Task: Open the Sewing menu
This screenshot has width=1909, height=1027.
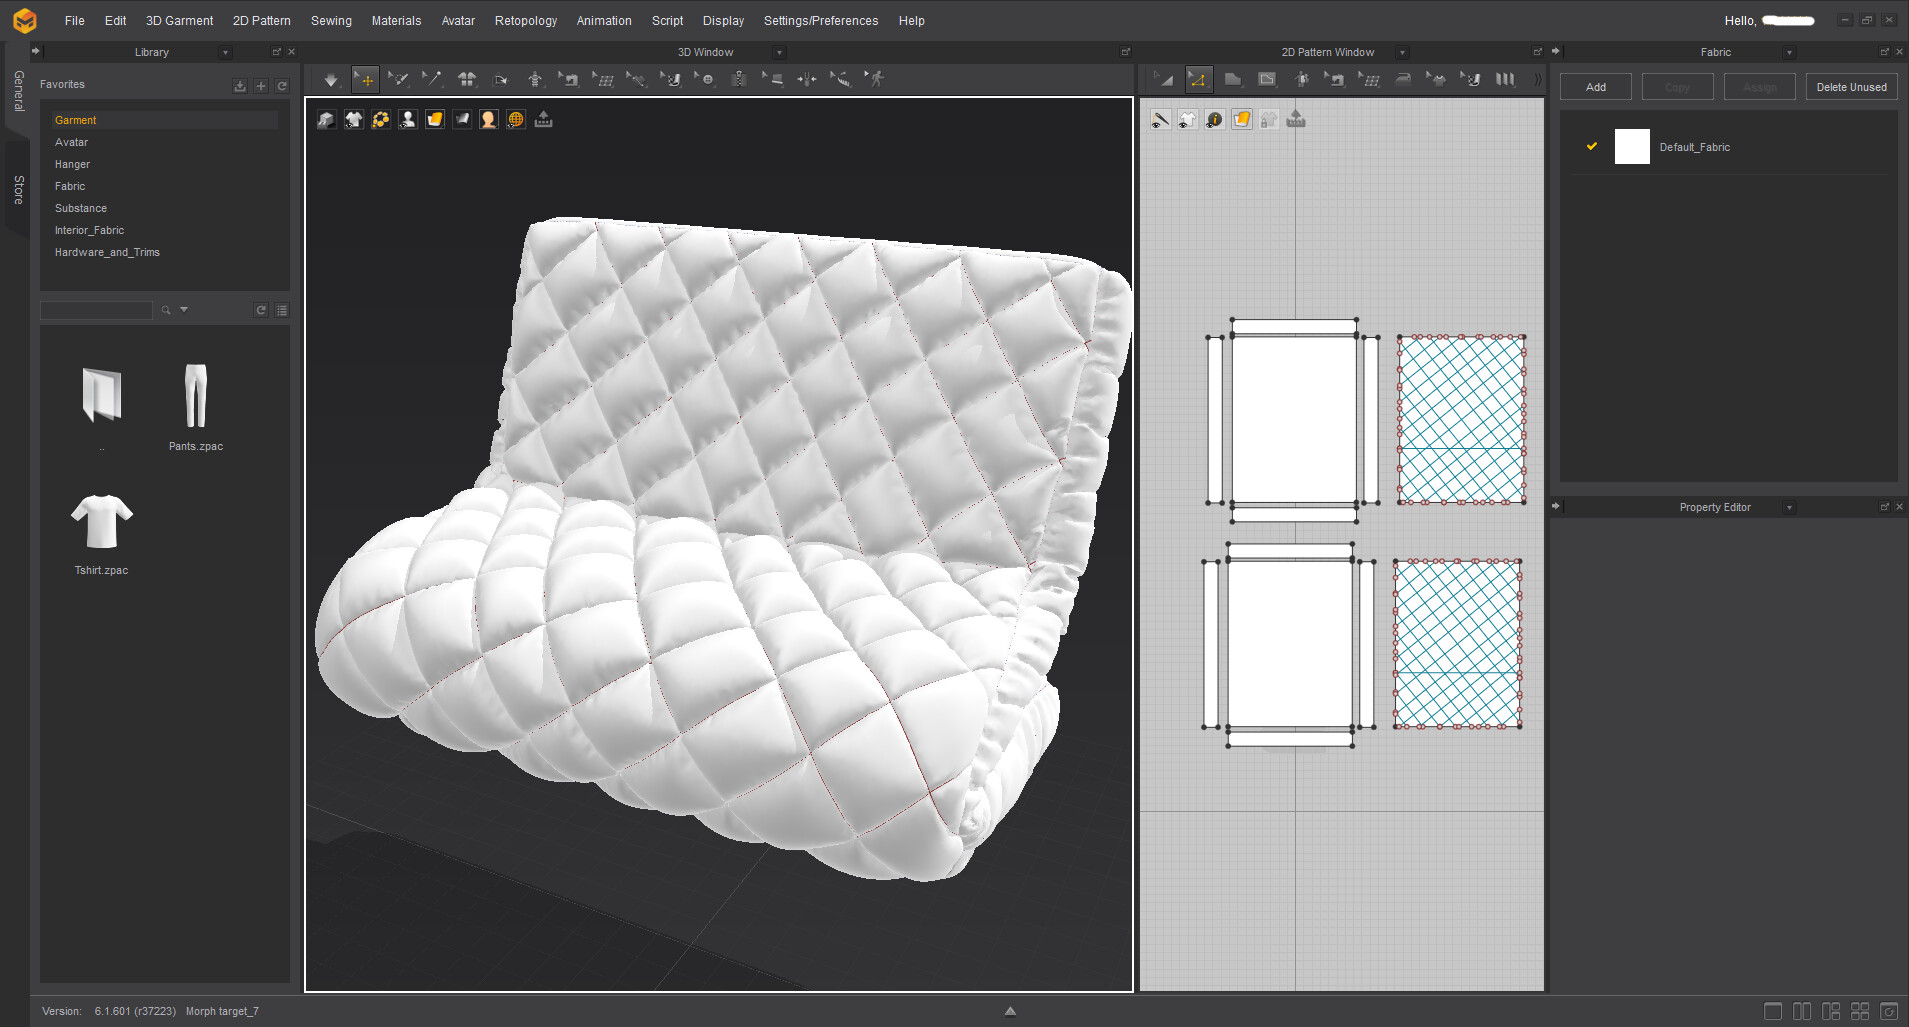Action: click(331, 20)
